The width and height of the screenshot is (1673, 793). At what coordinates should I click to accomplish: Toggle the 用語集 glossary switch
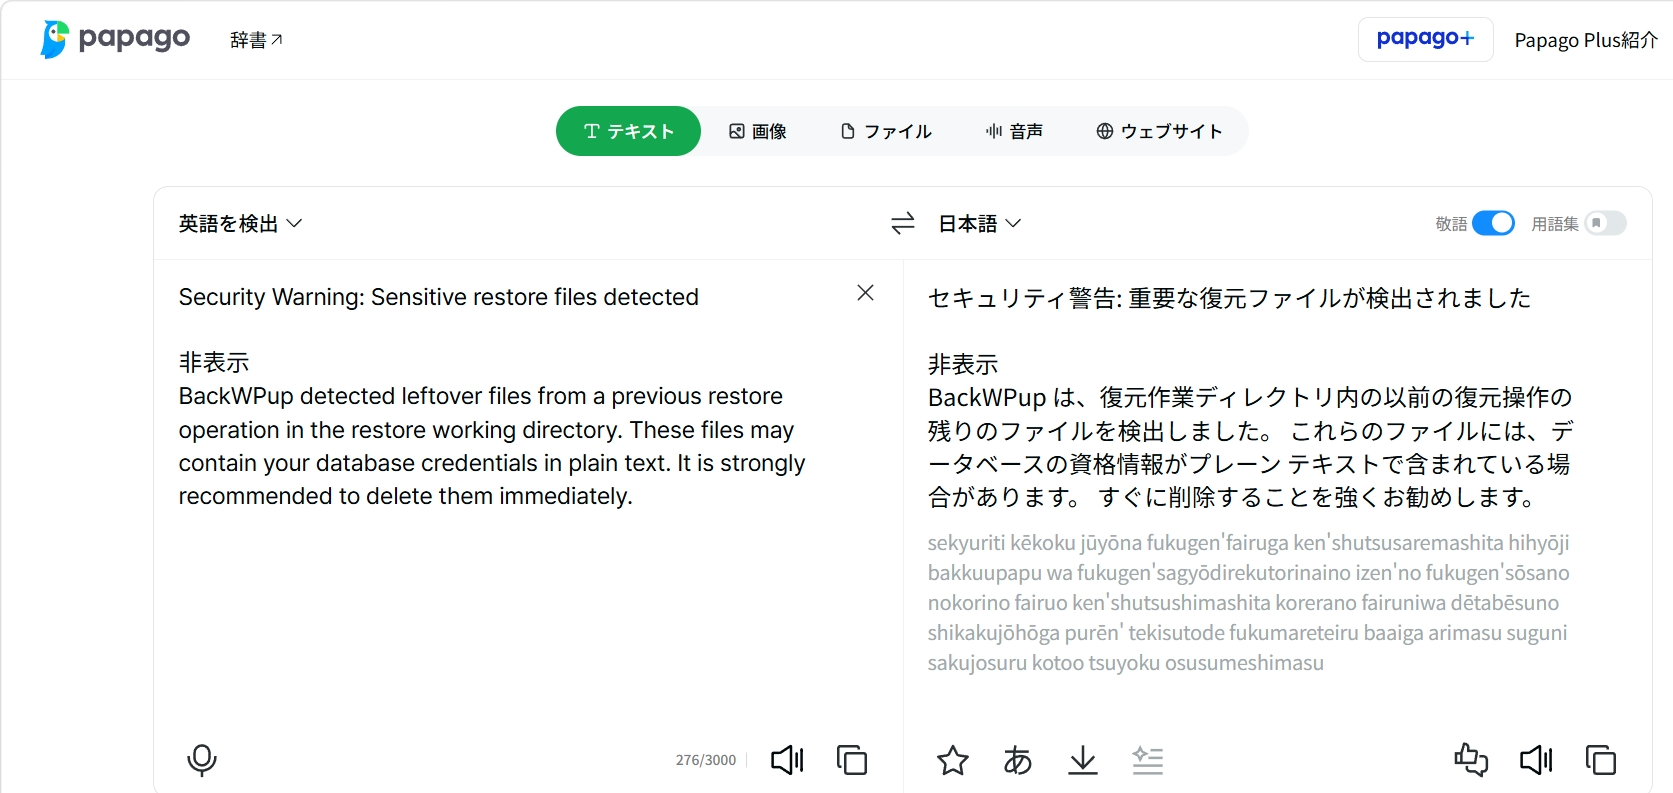[x=1606, y=223]
